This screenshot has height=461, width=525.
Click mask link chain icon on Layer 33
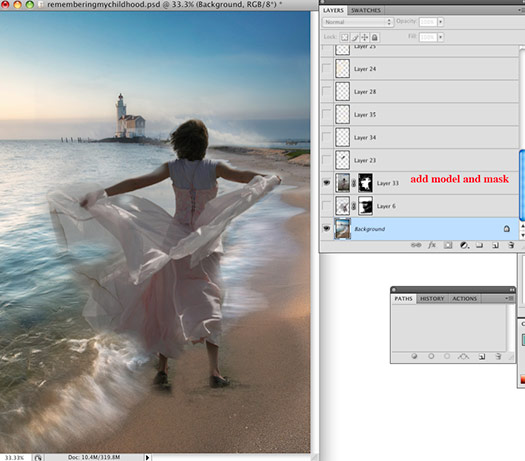(x=354, y=183)
